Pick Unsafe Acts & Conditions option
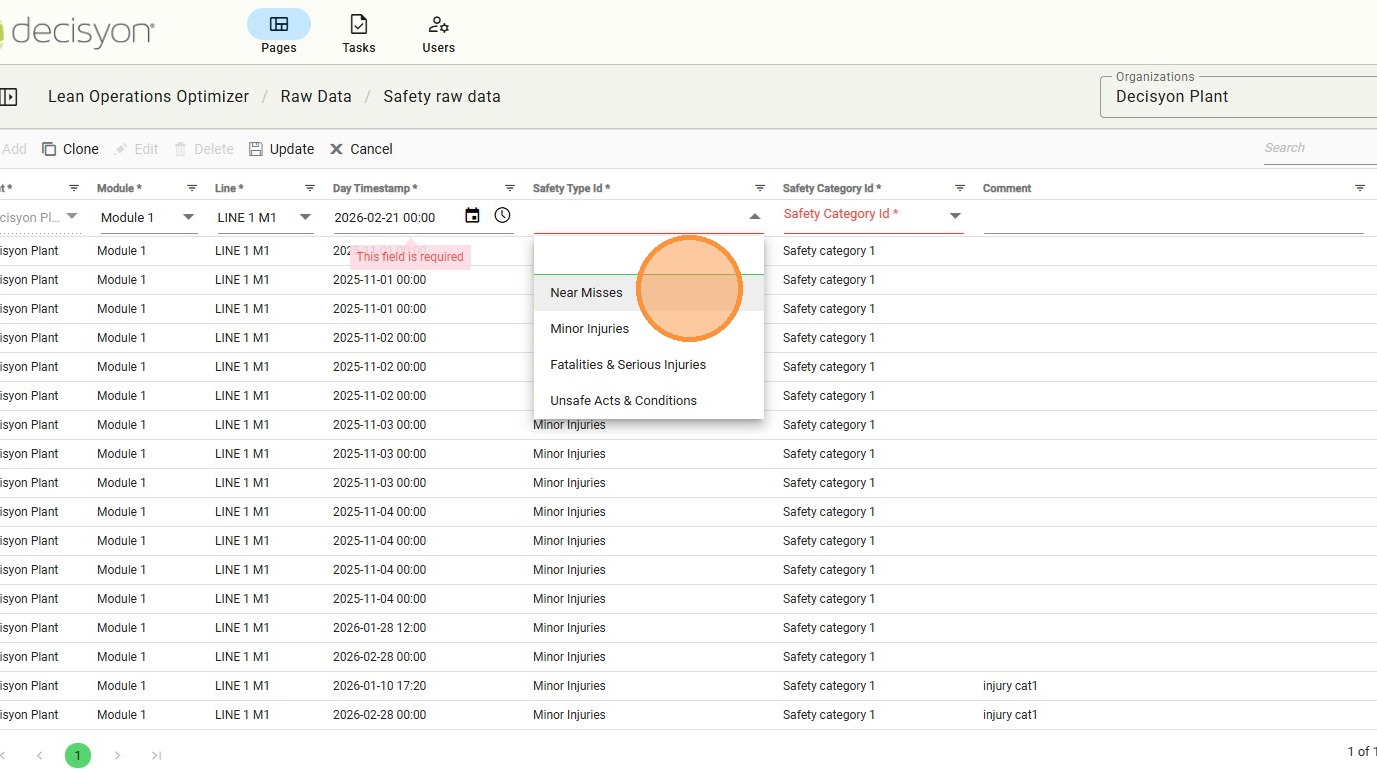Viewport: 1377px width, 769px height. [x=623, y=401]
